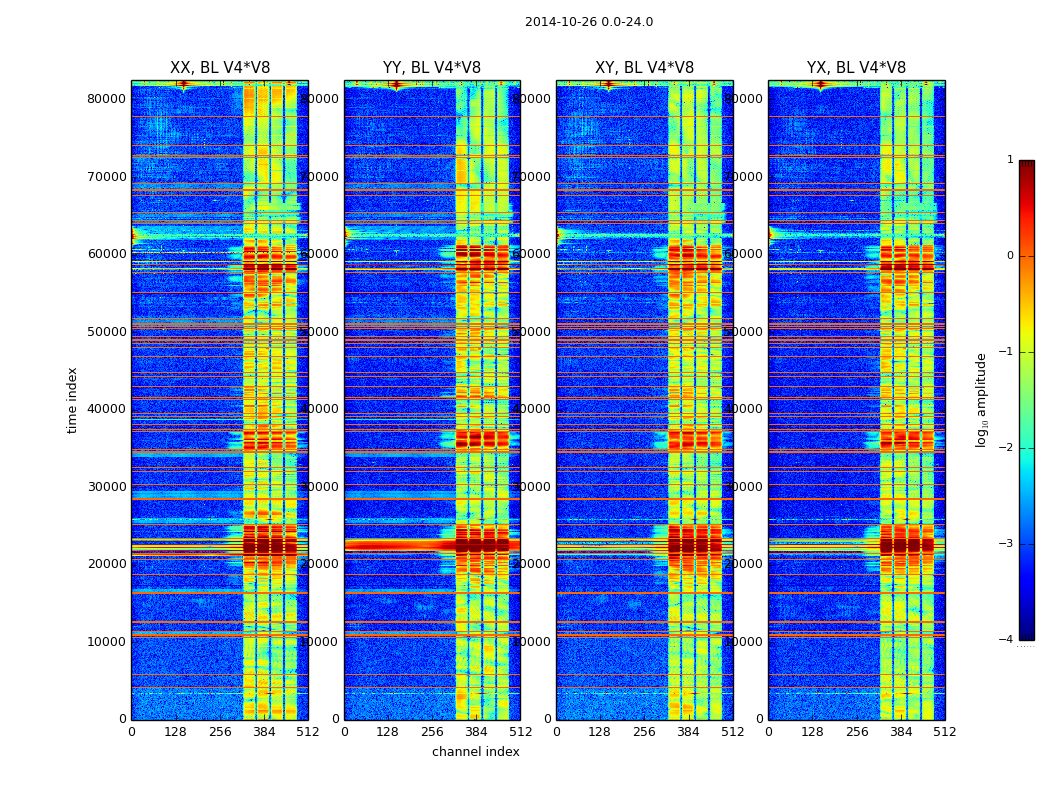Select the XX, BL V4*V8 subplot title

click(219, 68)
